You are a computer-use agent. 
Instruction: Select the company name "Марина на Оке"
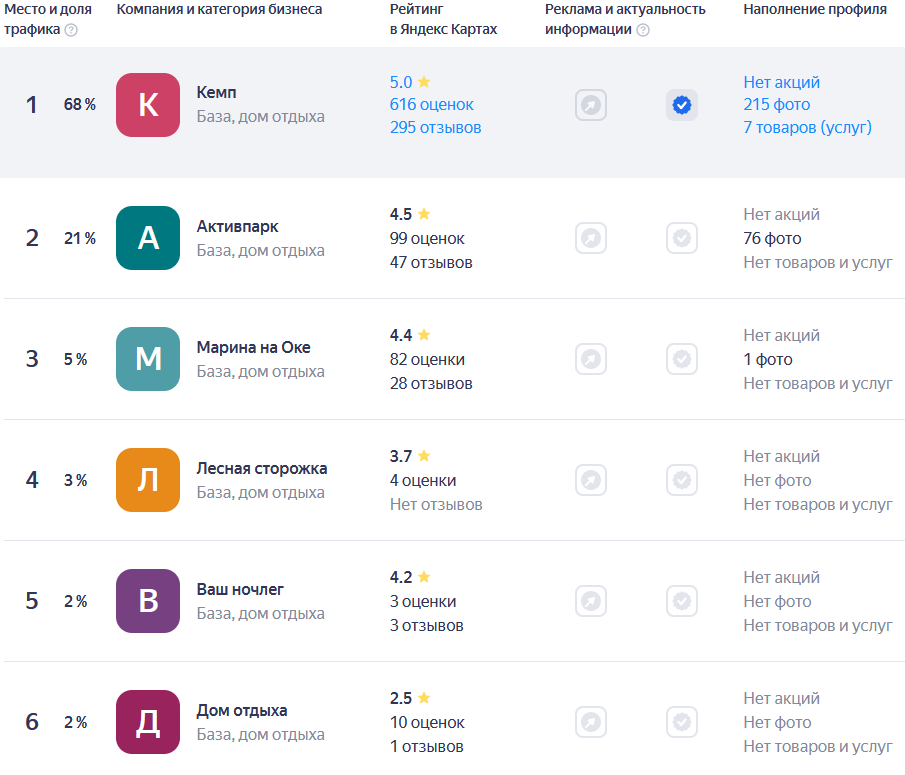(253, 347)
